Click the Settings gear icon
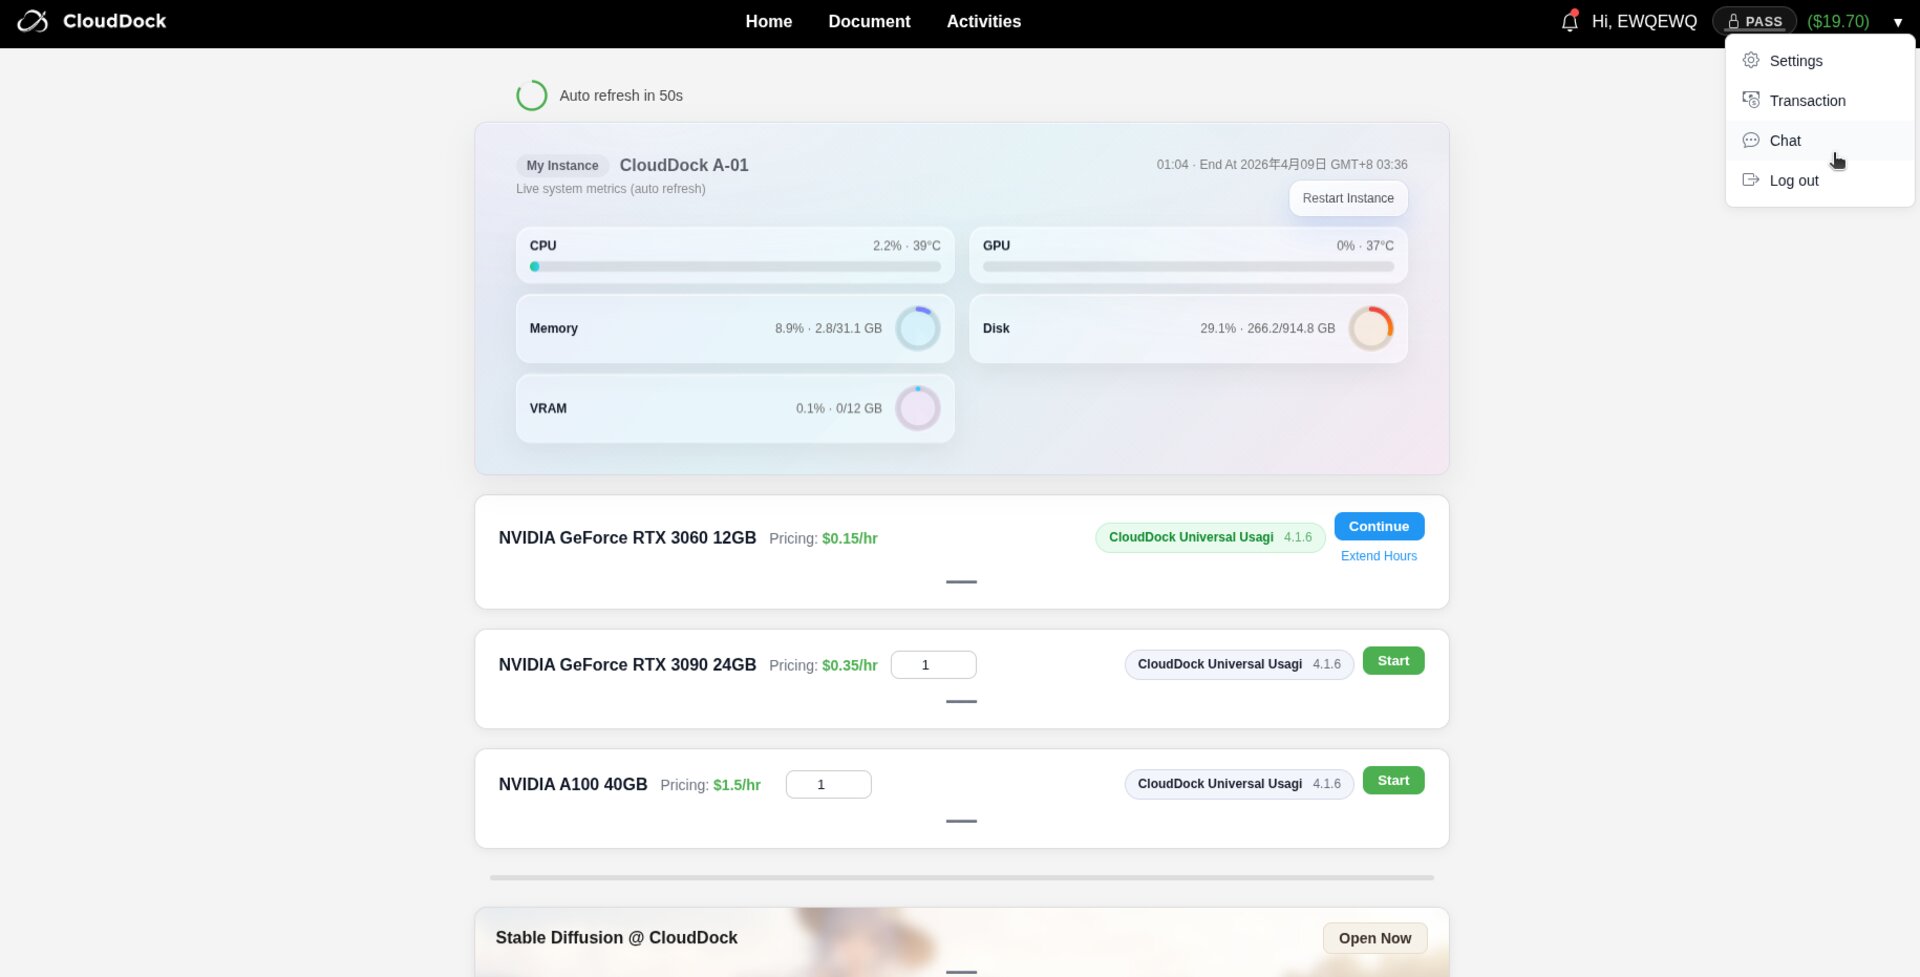 pos(1750,60)
